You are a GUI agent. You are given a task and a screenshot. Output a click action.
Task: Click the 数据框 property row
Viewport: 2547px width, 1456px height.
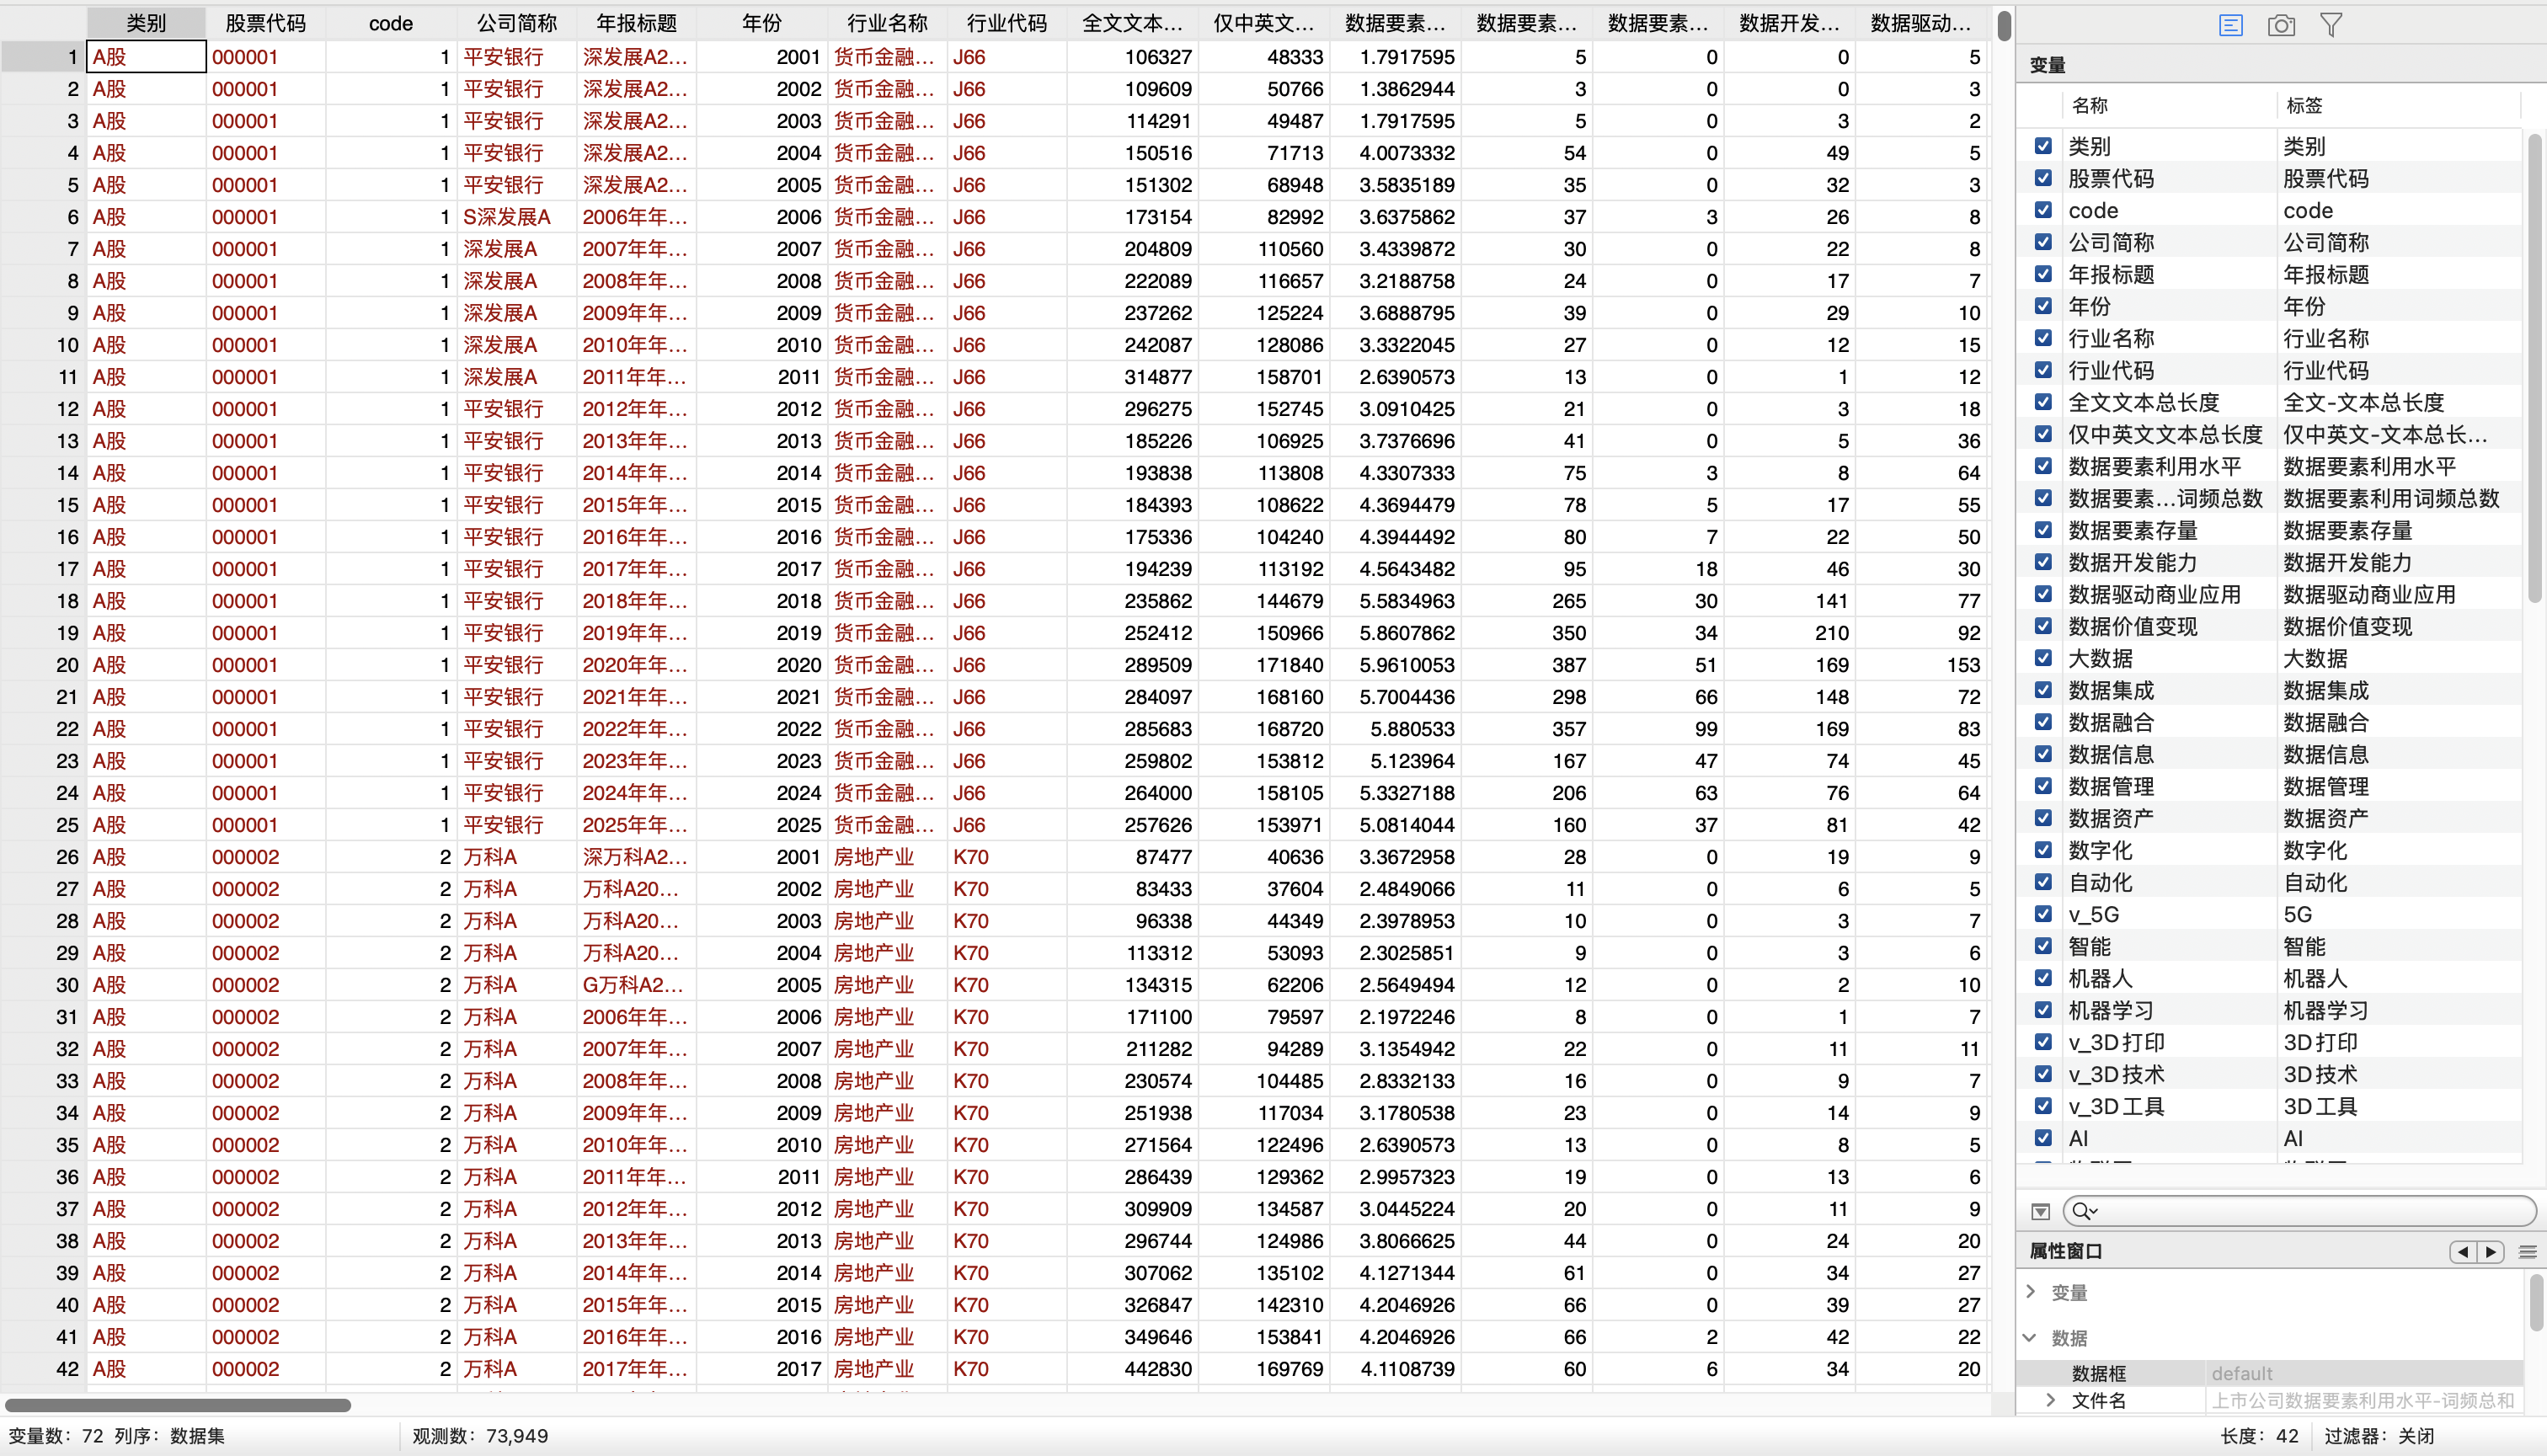2270,1373
